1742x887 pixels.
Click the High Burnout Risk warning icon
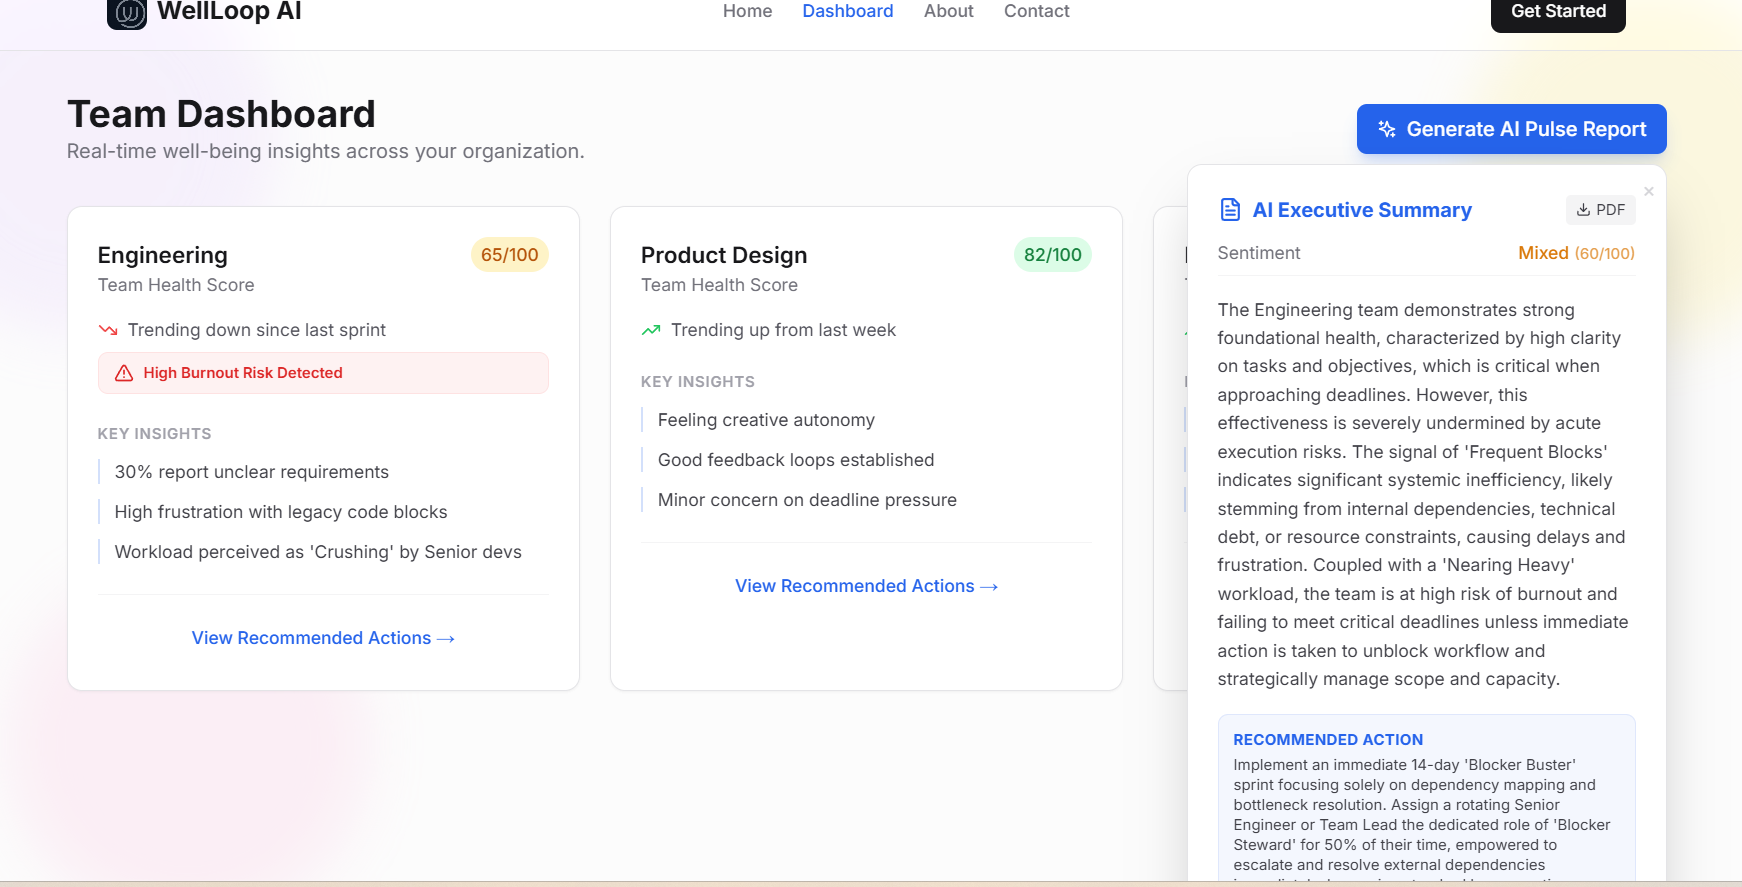(124, 373)
